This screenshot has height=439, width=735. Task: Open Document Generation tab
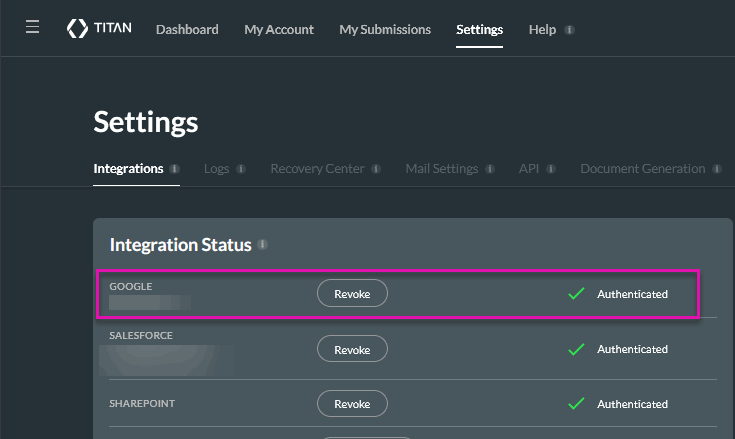(x=643, y=169)
